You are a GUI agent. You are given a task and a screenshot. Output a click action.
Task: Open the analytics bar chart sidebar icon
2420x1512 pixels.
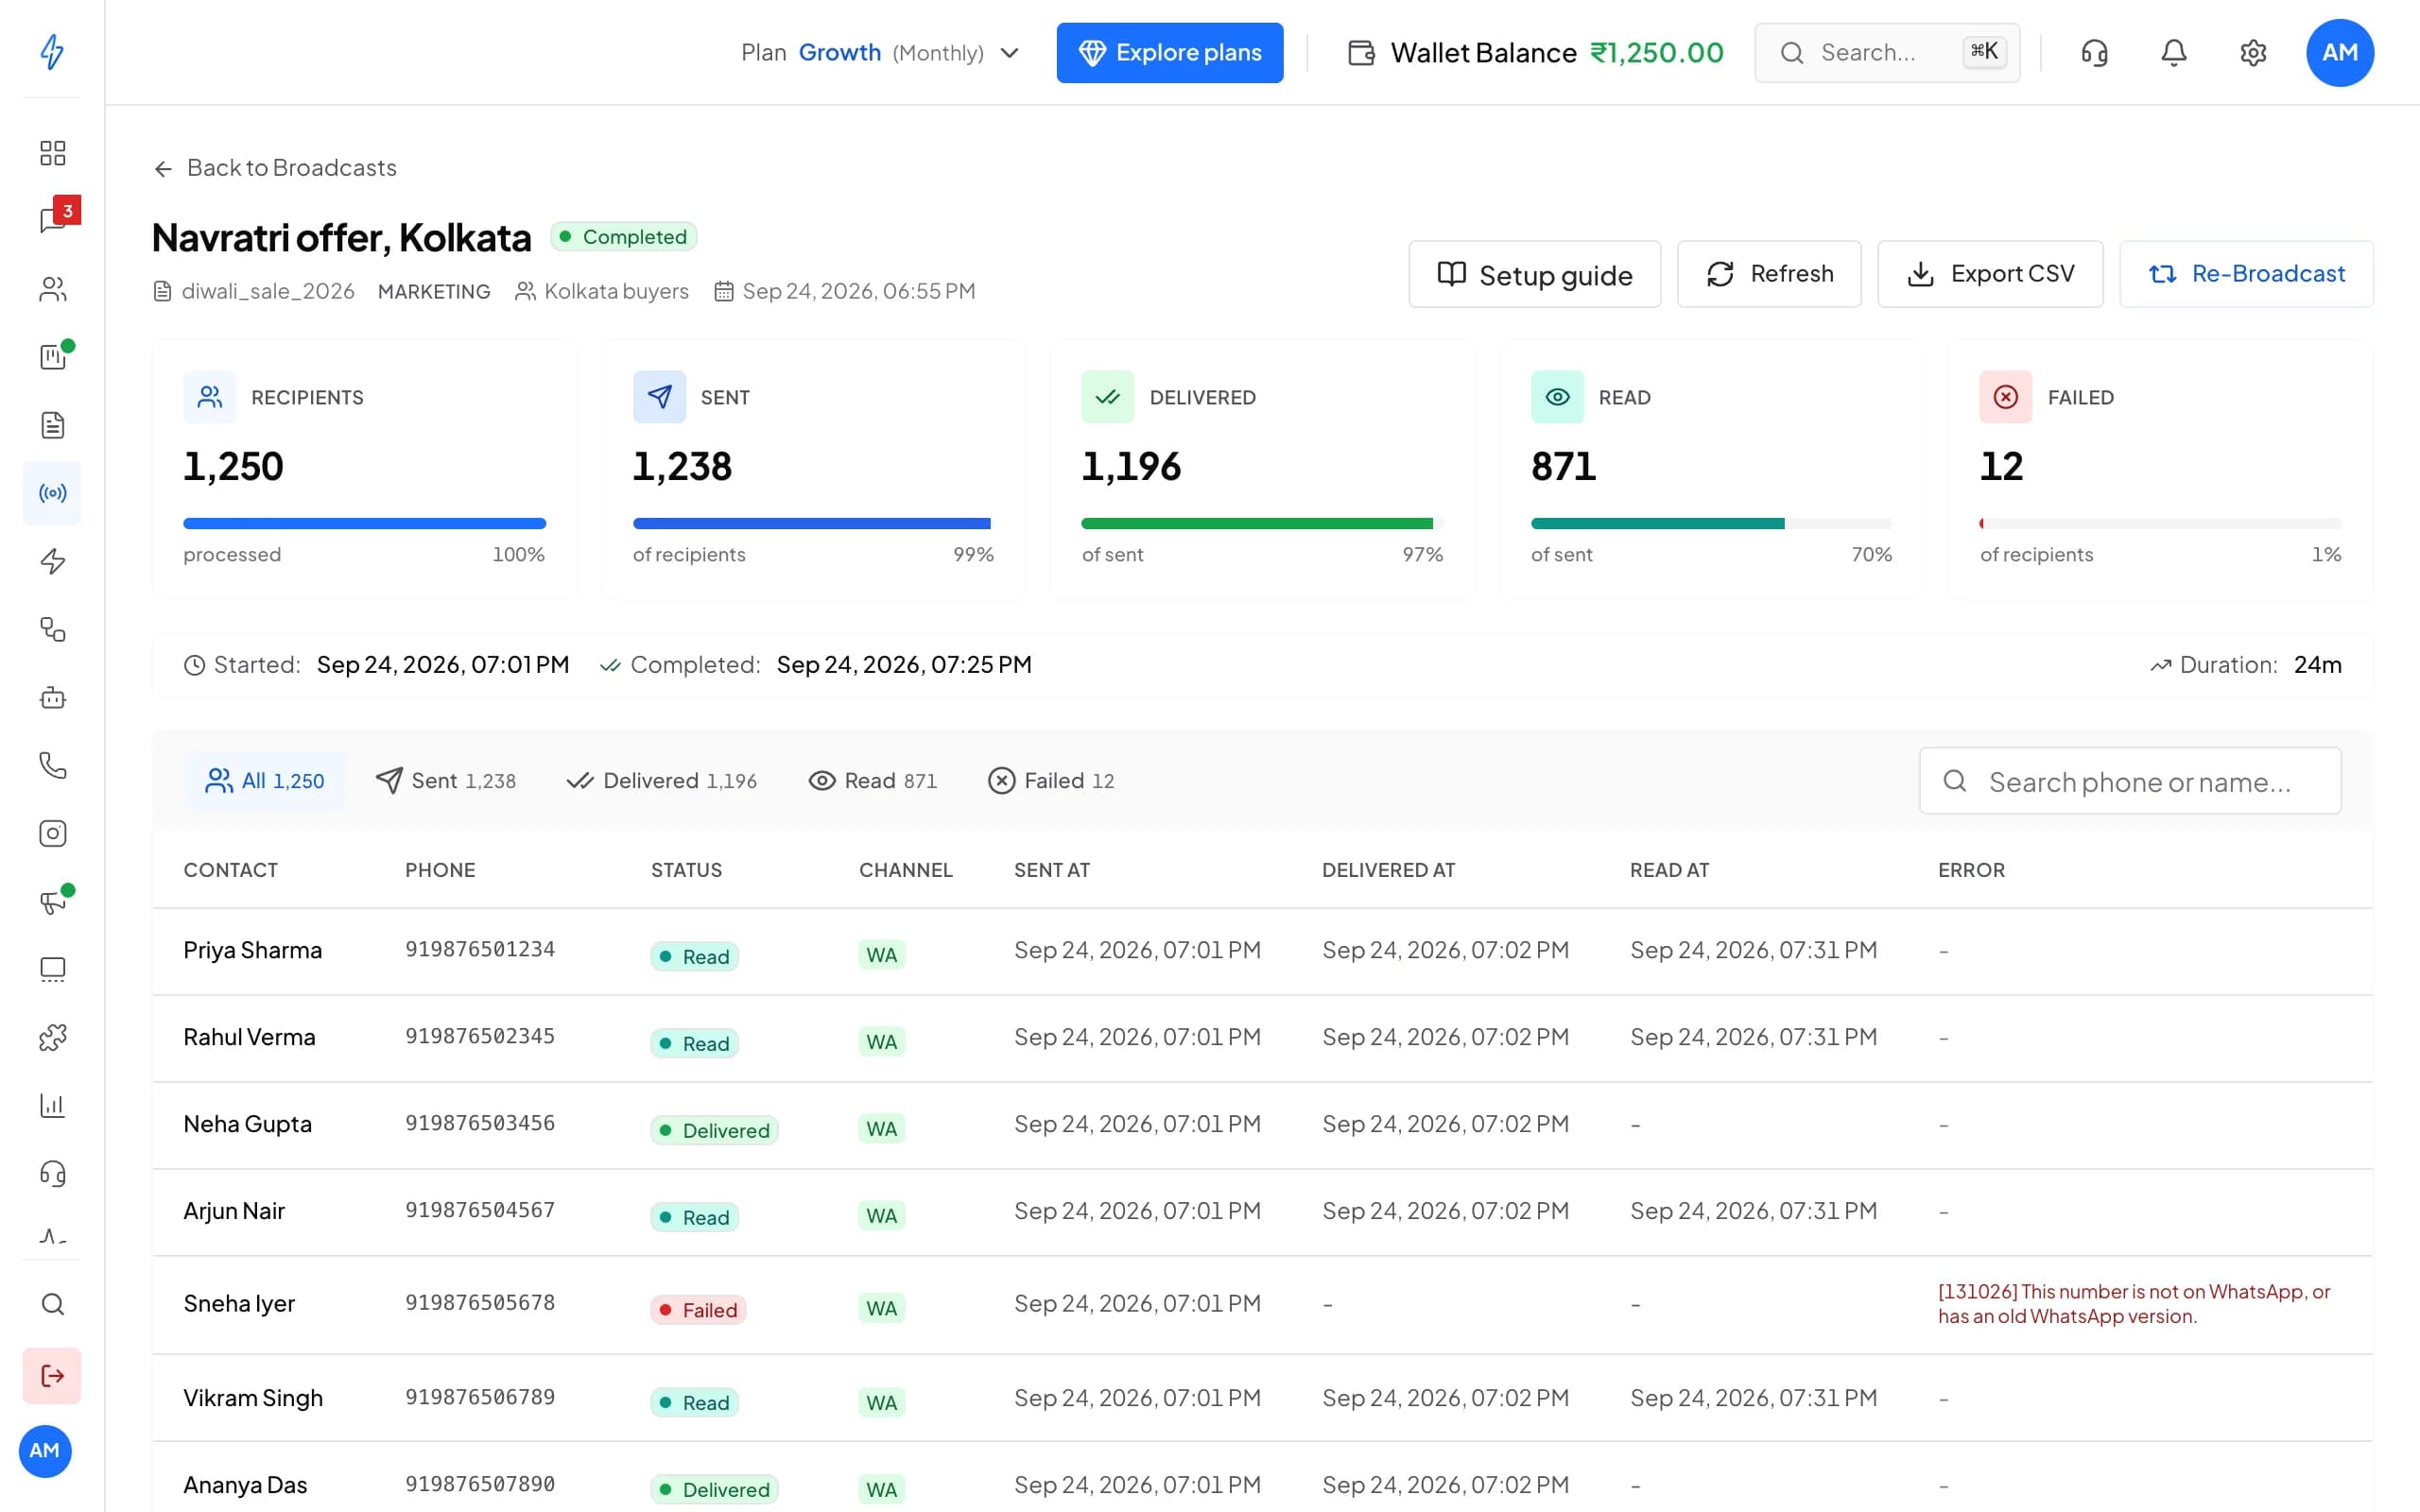point(52,1105)
